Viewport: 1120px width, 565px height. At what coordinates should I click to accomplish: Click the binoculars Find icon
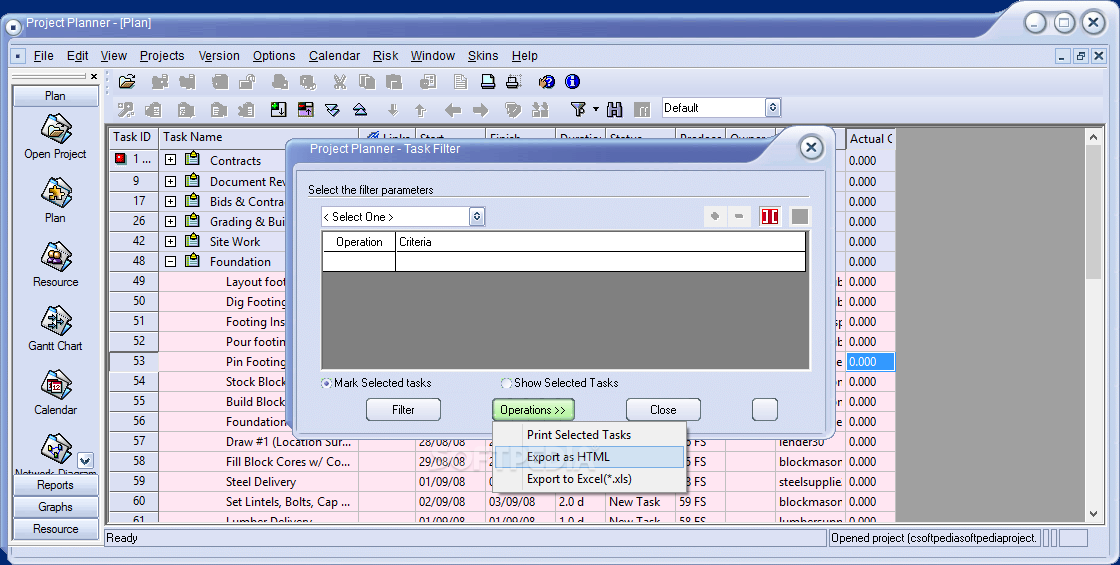click(614, 109)
